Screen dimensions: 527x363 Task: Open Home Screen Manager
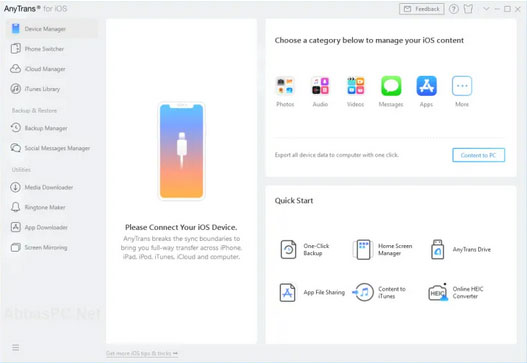pos(382,249)
